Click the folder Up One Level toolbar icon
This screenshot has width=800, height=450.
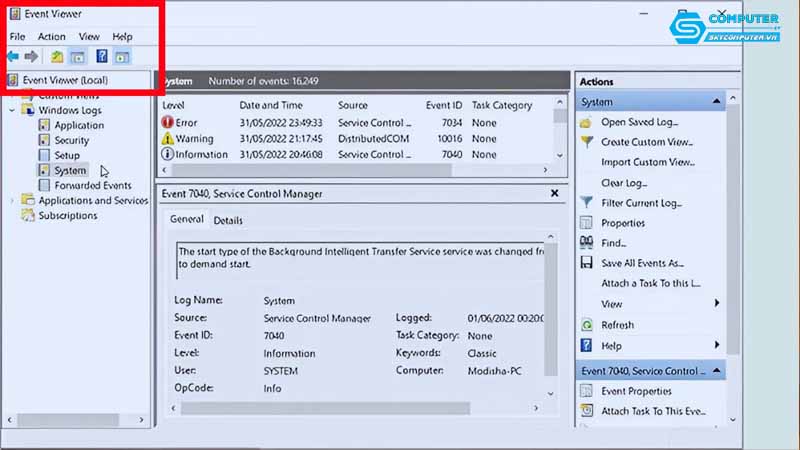click(x=57, y=57)
